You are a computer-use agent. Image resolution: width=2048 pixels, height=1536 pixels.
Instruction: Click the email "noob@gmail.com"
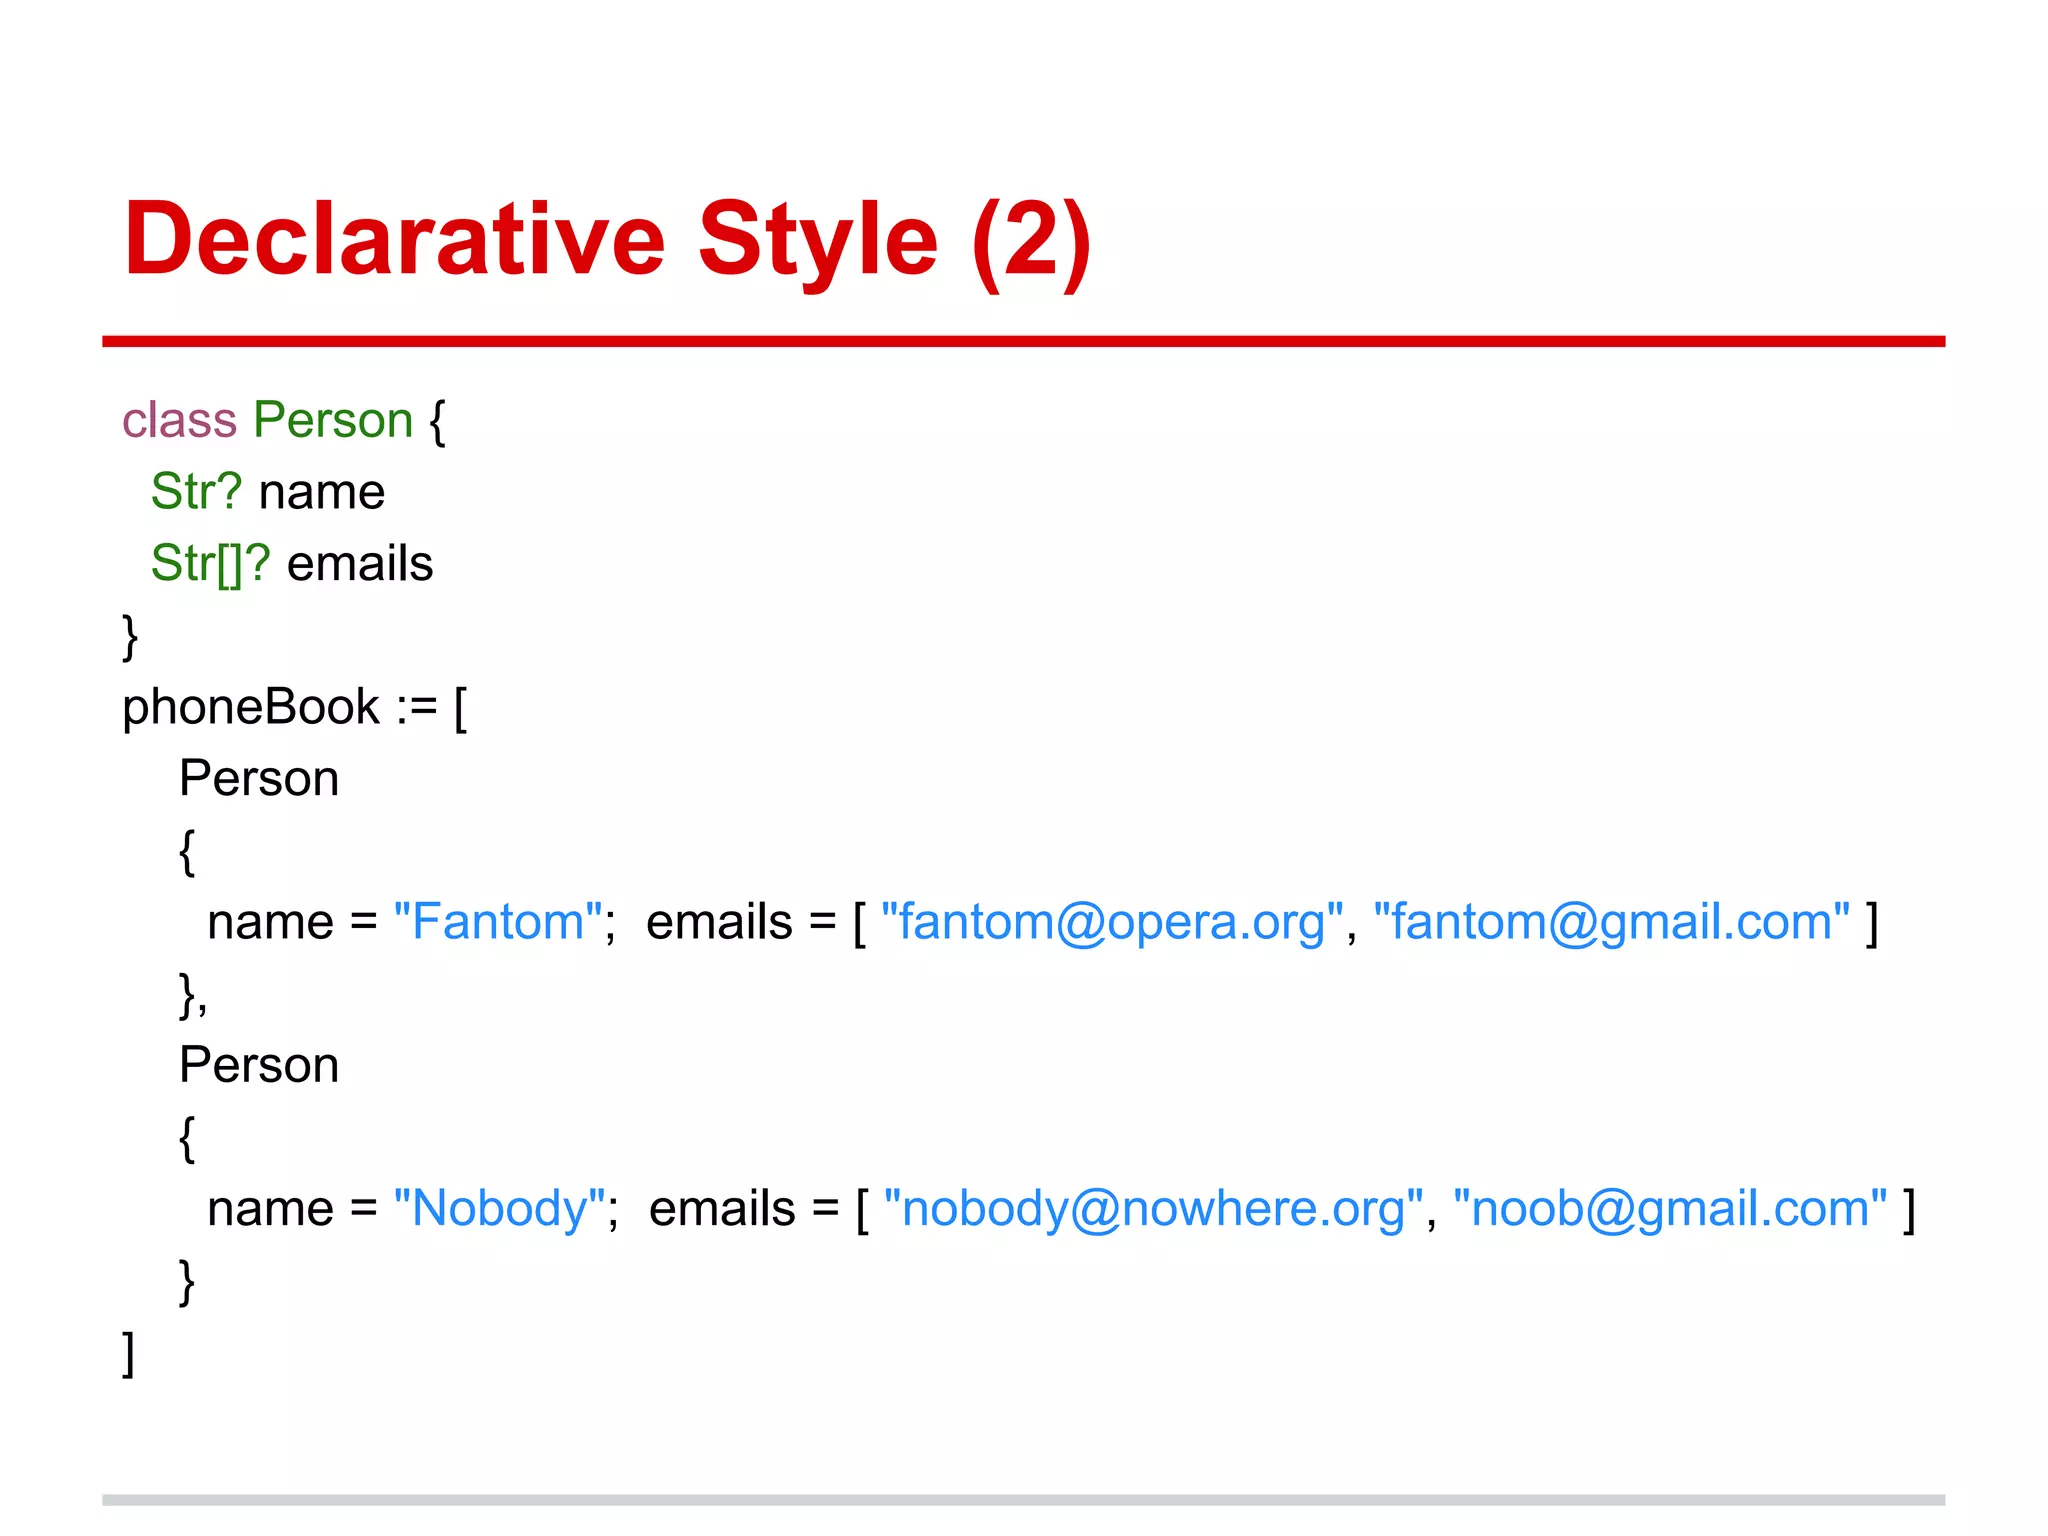pos(1670,1208)
